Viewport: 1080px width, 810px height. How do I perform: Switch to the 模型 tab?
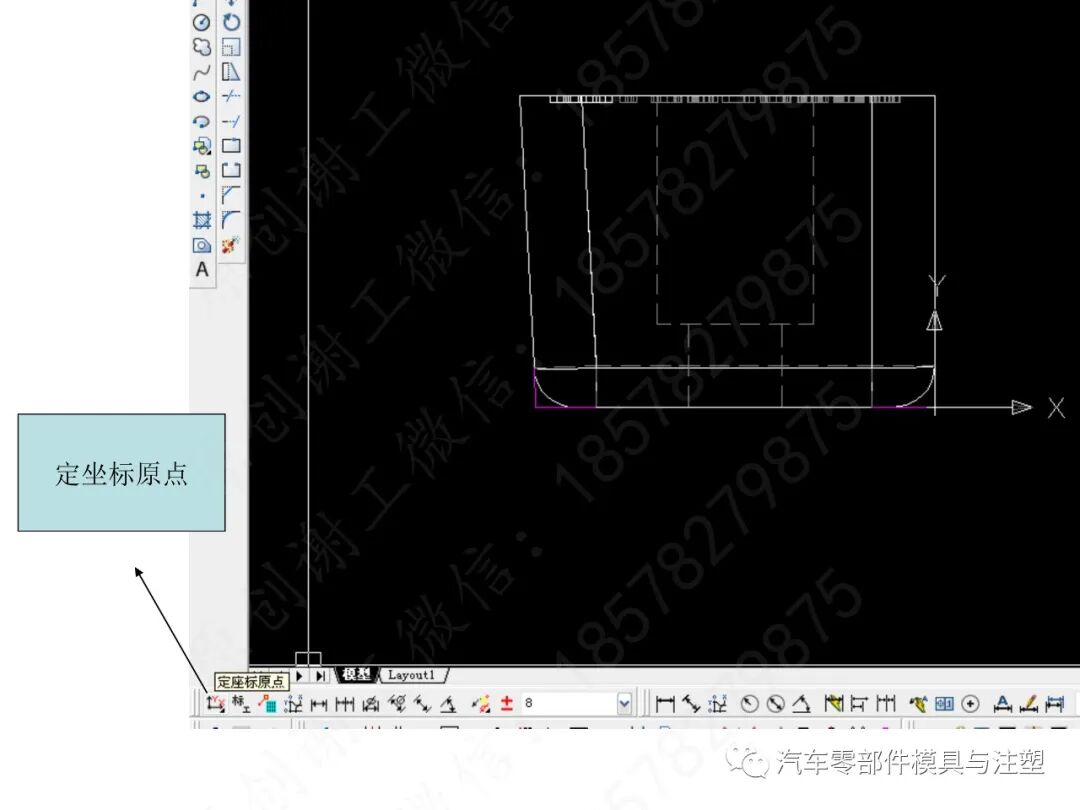tap(356, 675)
